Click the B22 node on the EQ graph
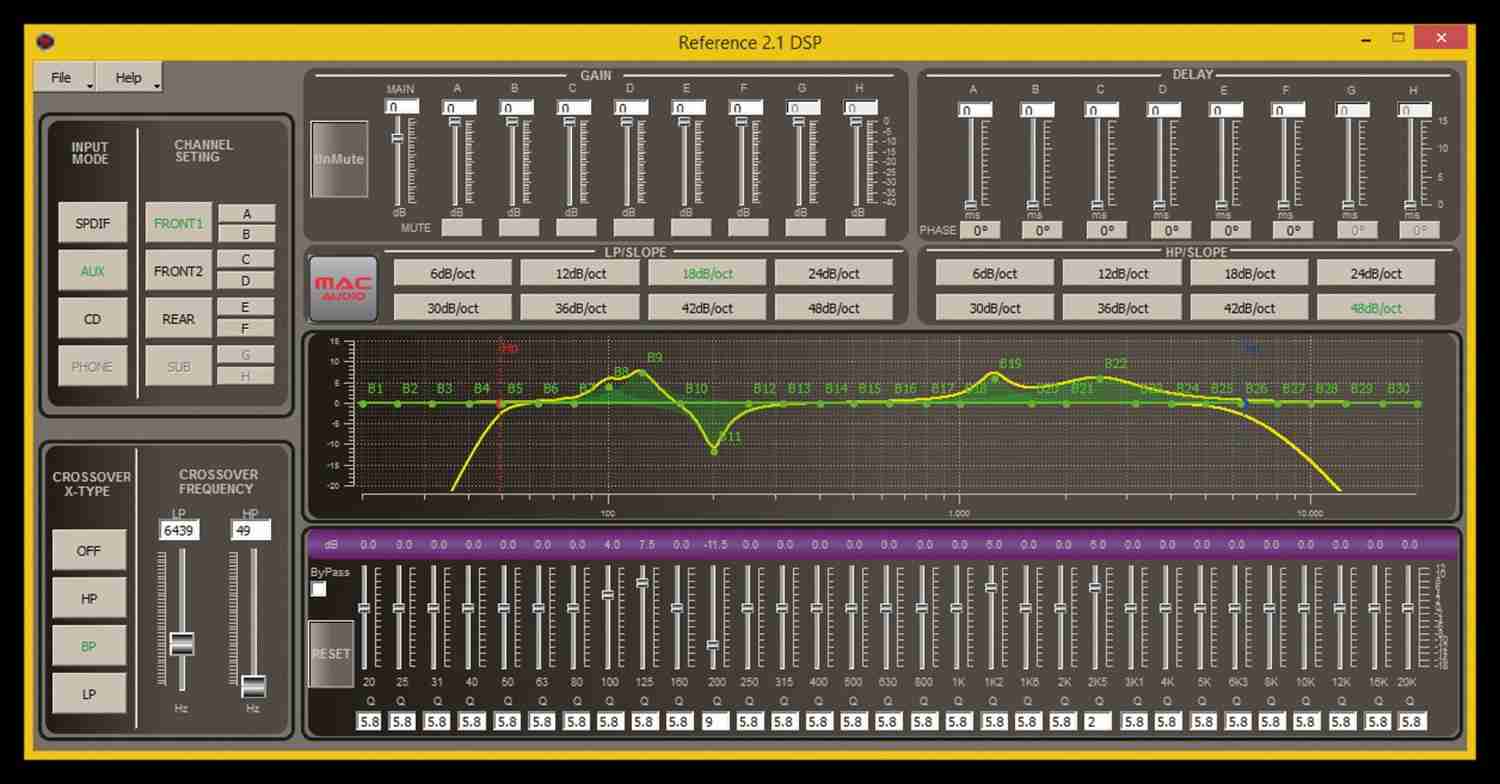Image resolution: width=1500 pixels, height=784 pixels. [x=1101, y=379]
